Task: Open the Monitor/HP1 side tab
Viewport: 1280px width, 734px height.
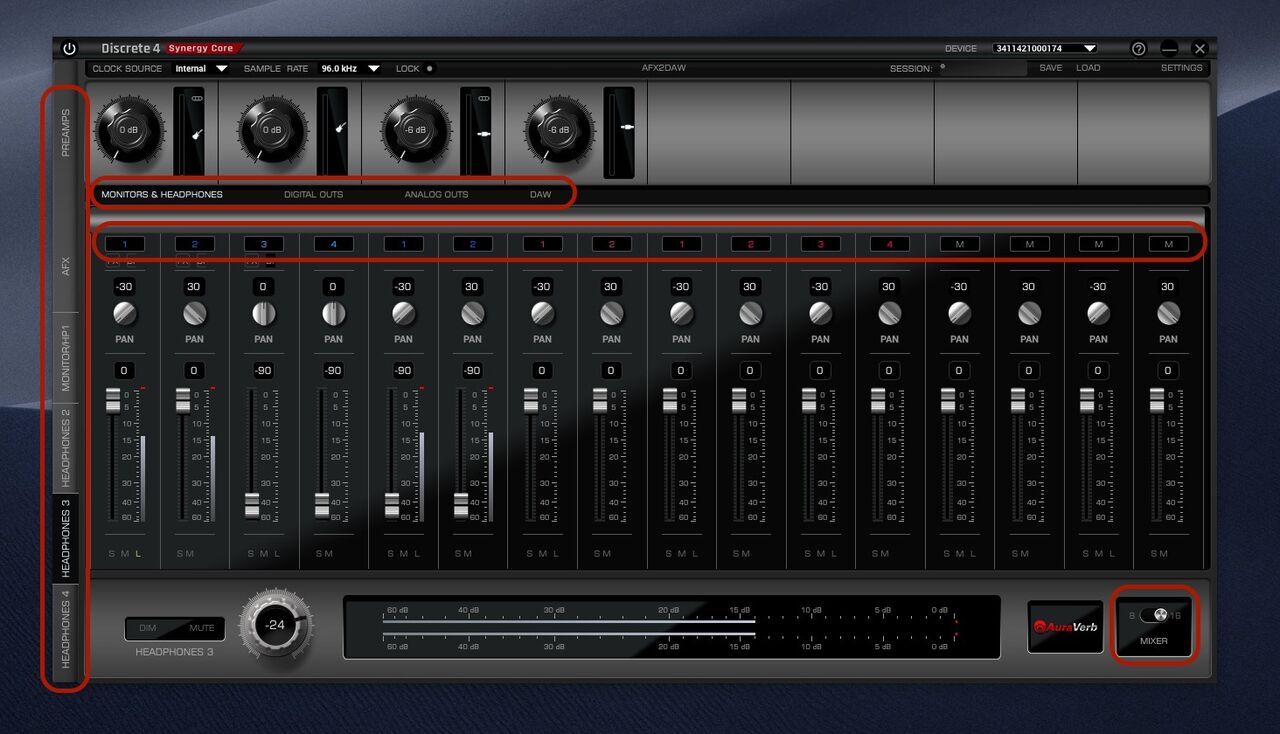Action: [x=67, y=357]
